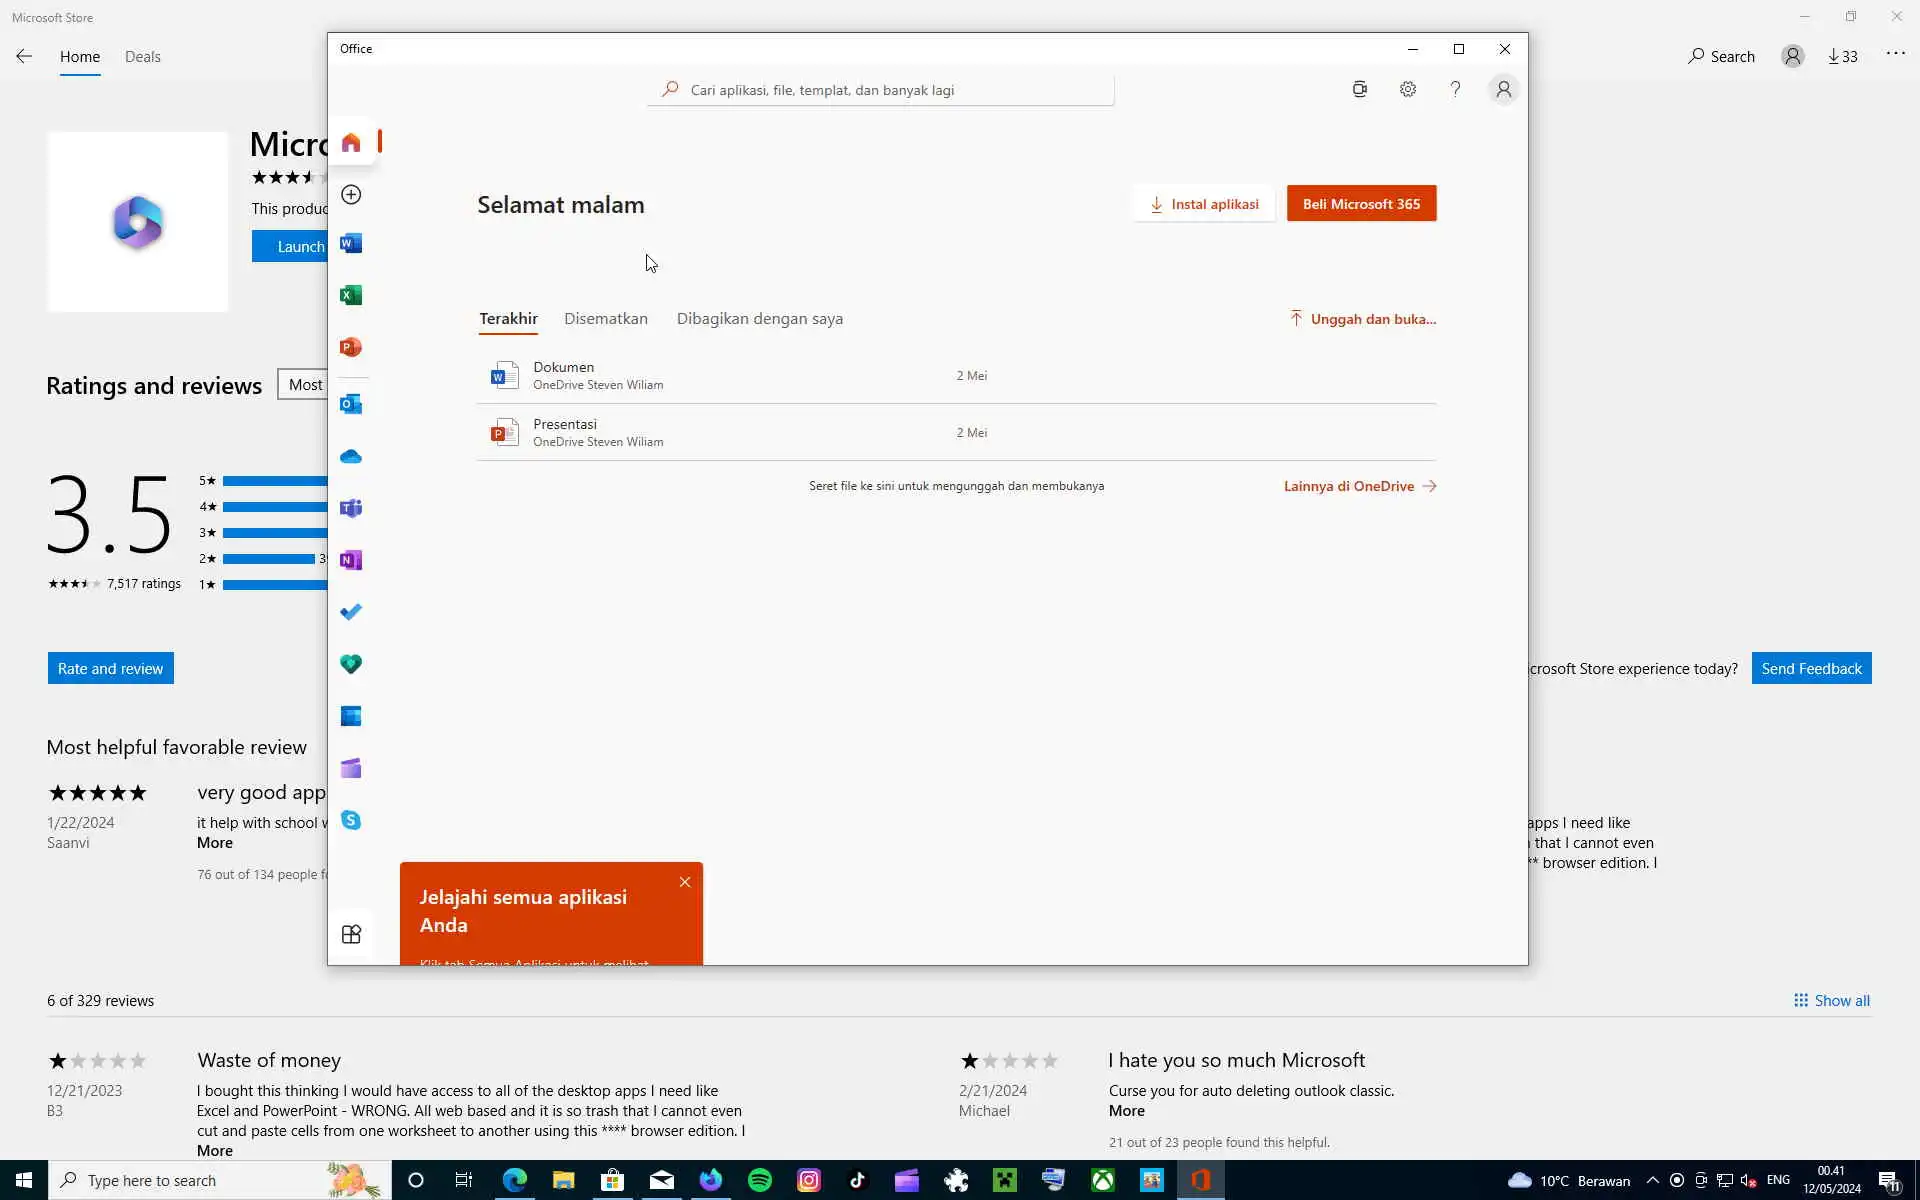Click the create new plus icon
This screenshot has width=1920, height=1200.
click(x=351, y=195)
